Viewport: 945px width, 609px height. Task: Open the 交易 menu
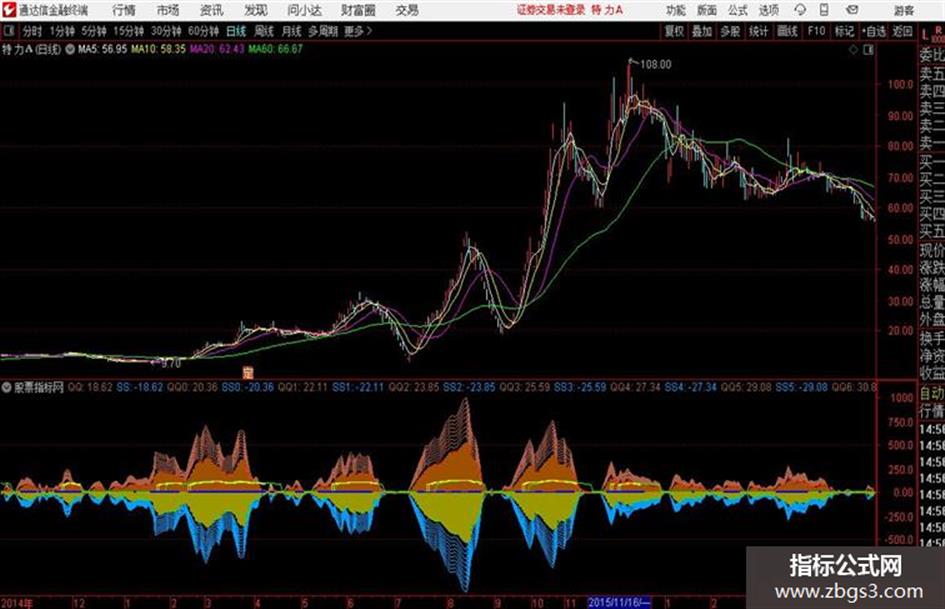point(407,10)
